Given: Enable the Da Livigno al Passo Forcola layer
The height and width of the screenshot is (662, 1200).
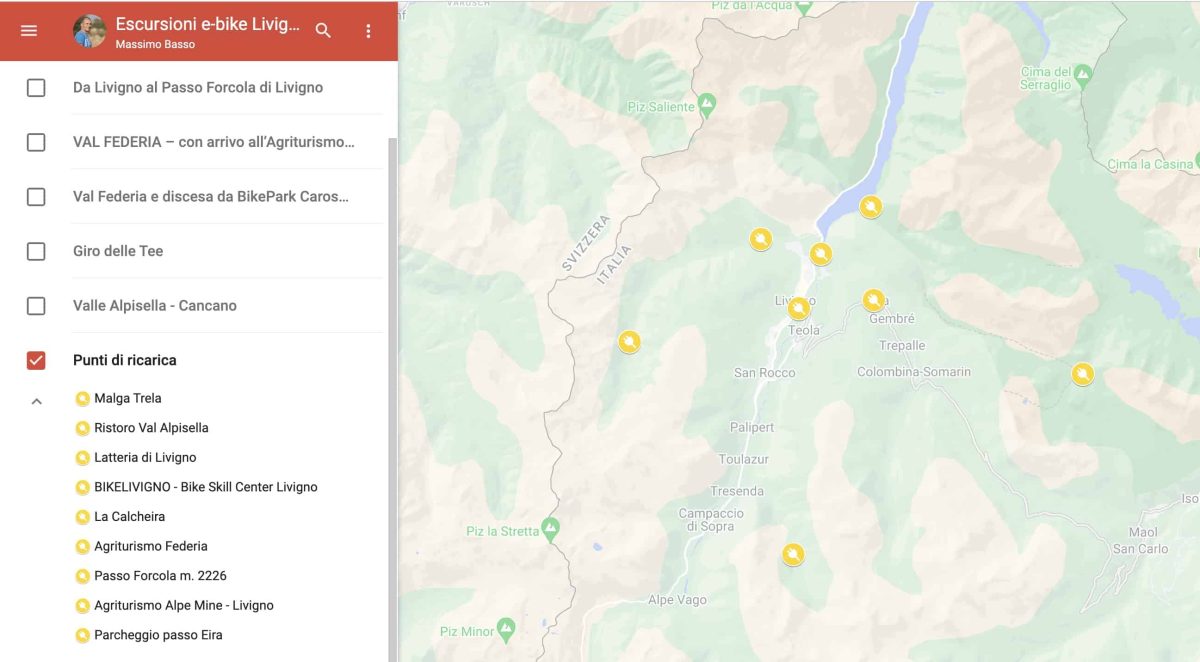Looking at the screenshot, I should point(35,87).
